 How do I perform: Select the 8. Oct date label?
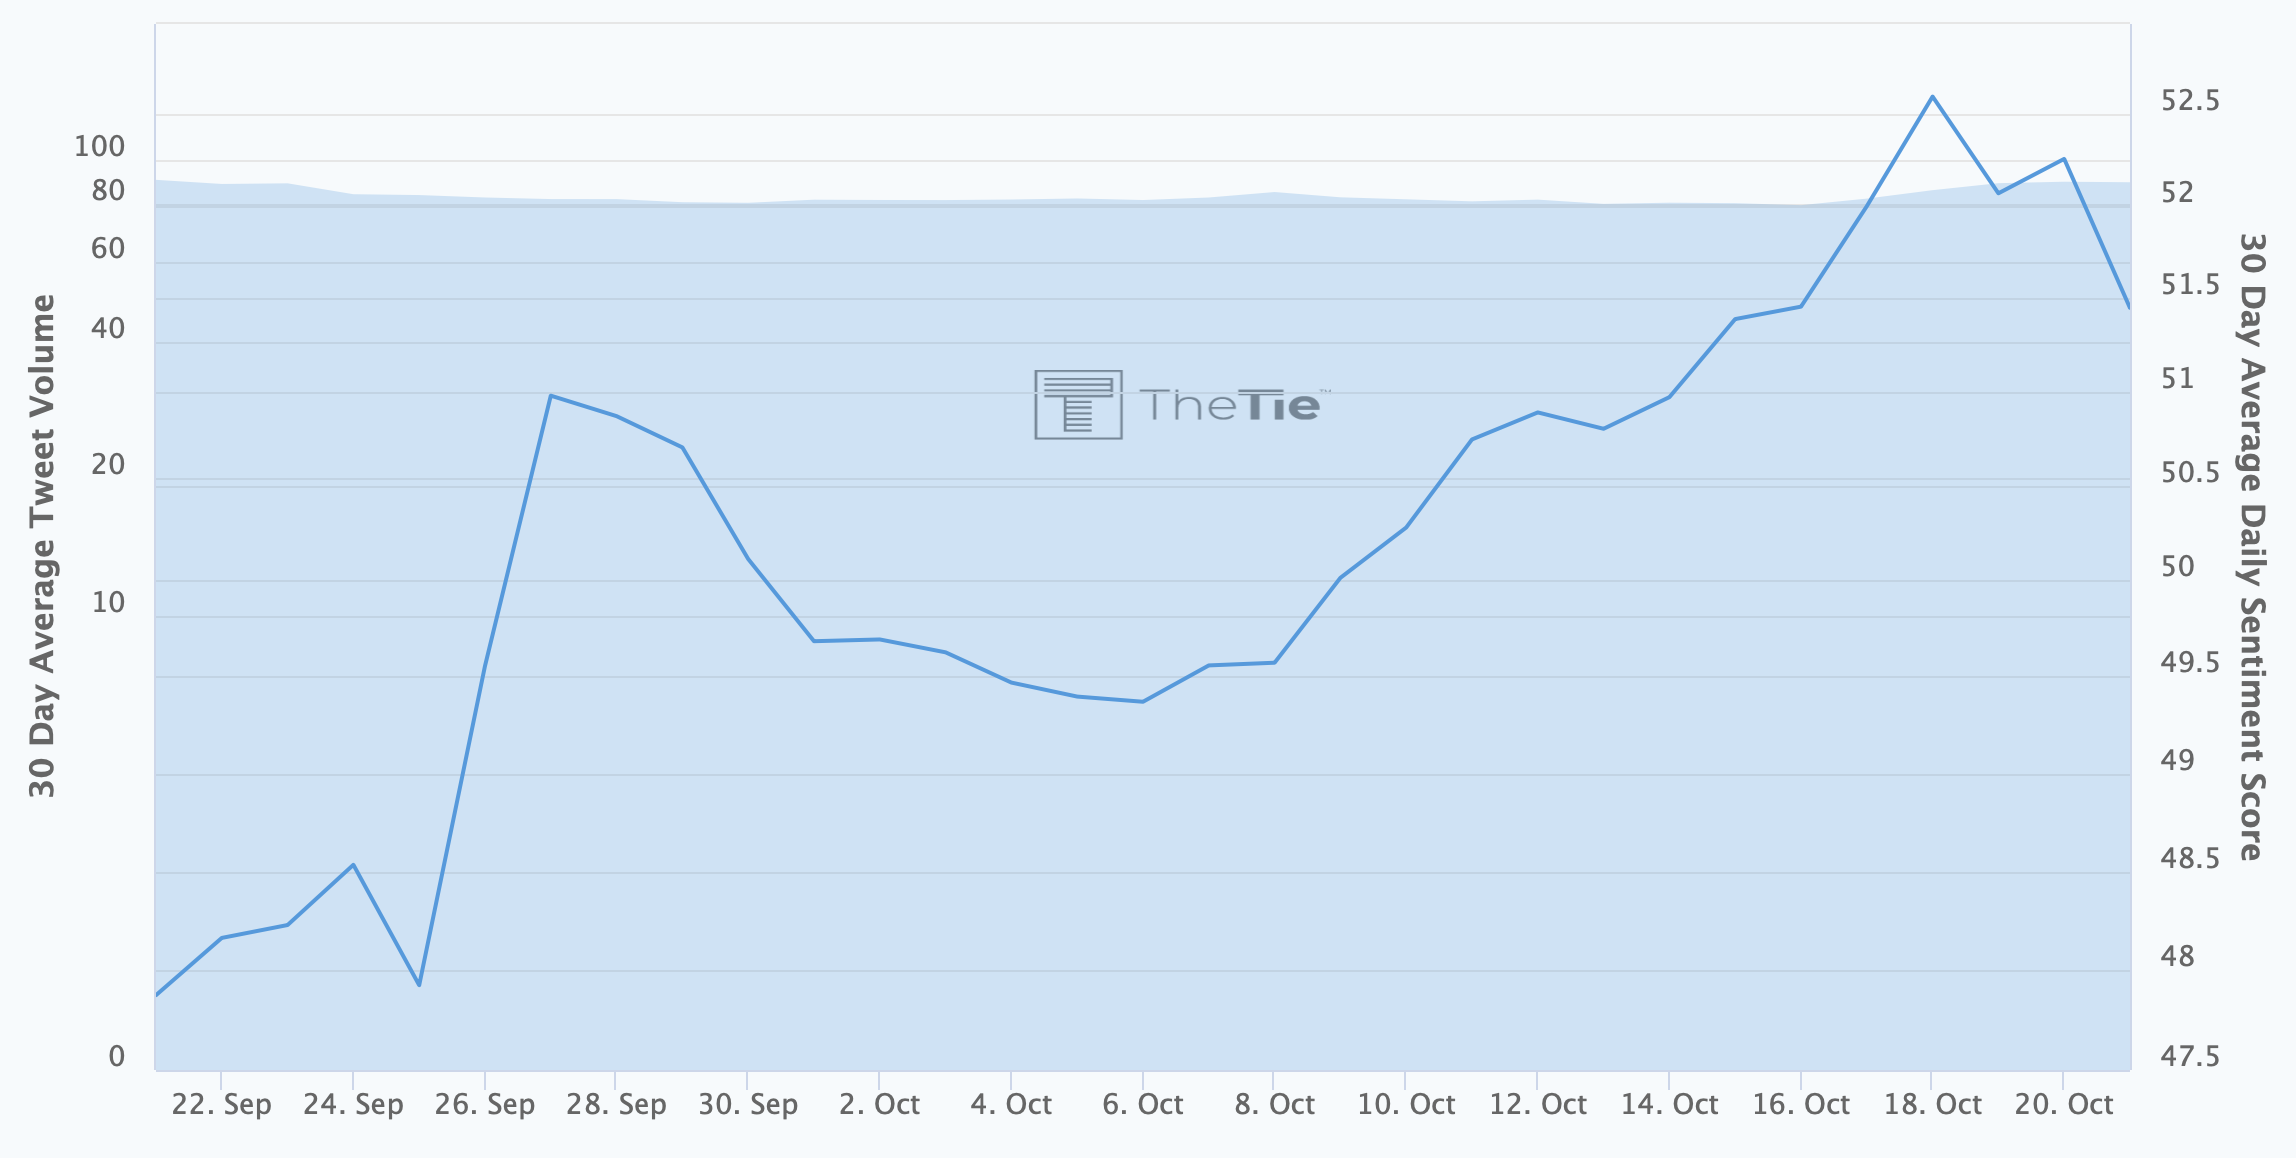point(1274,1104)
